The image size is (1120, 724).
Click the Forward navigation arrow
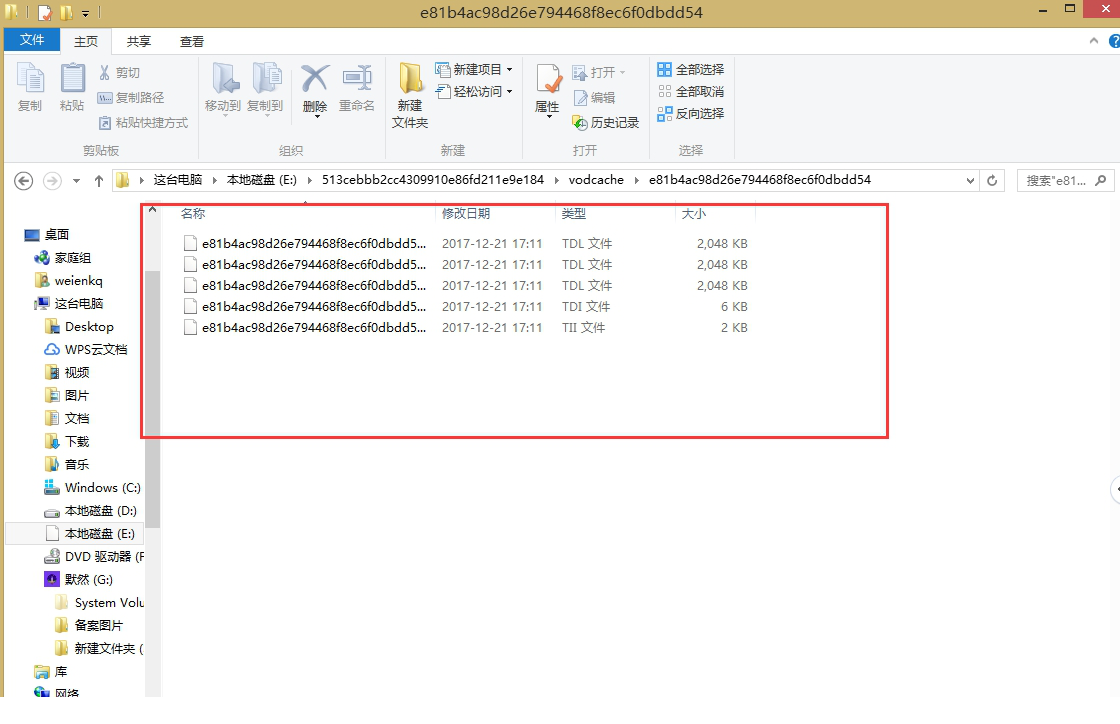pyautogui.click(x=52, y=181)
